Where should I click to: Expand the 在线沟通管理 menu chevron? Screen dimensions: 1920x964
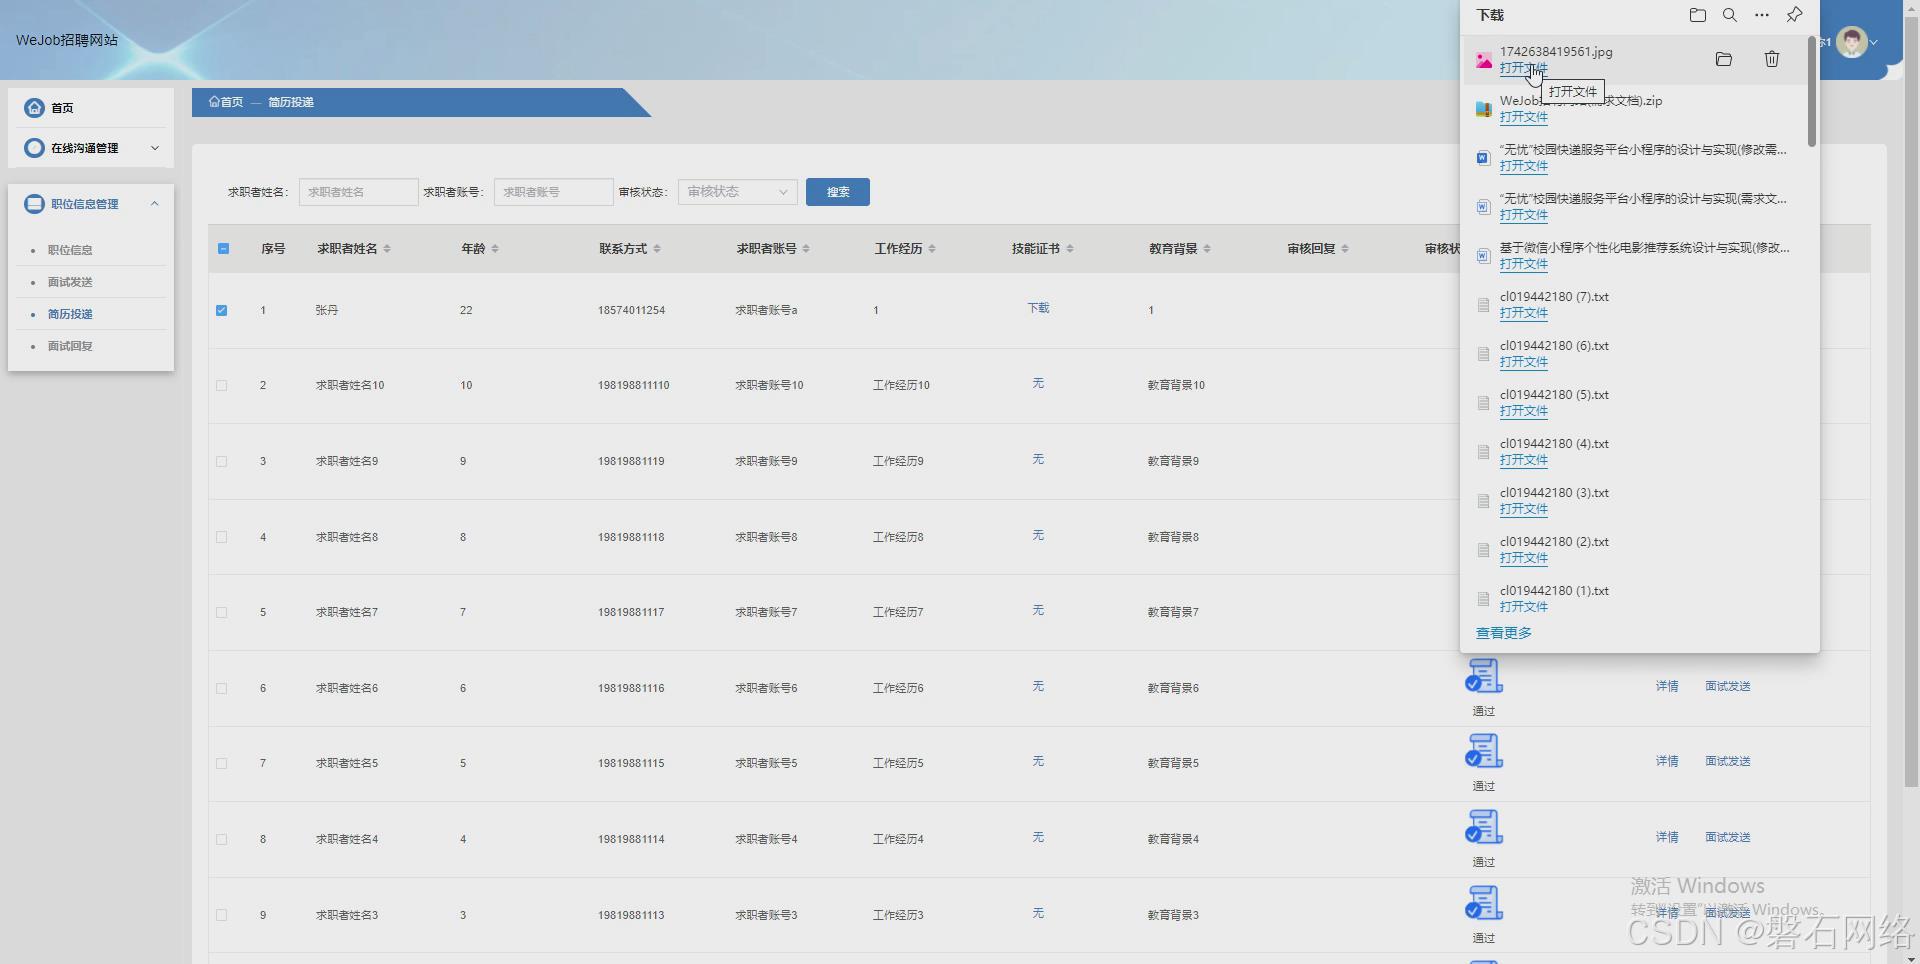155,148
